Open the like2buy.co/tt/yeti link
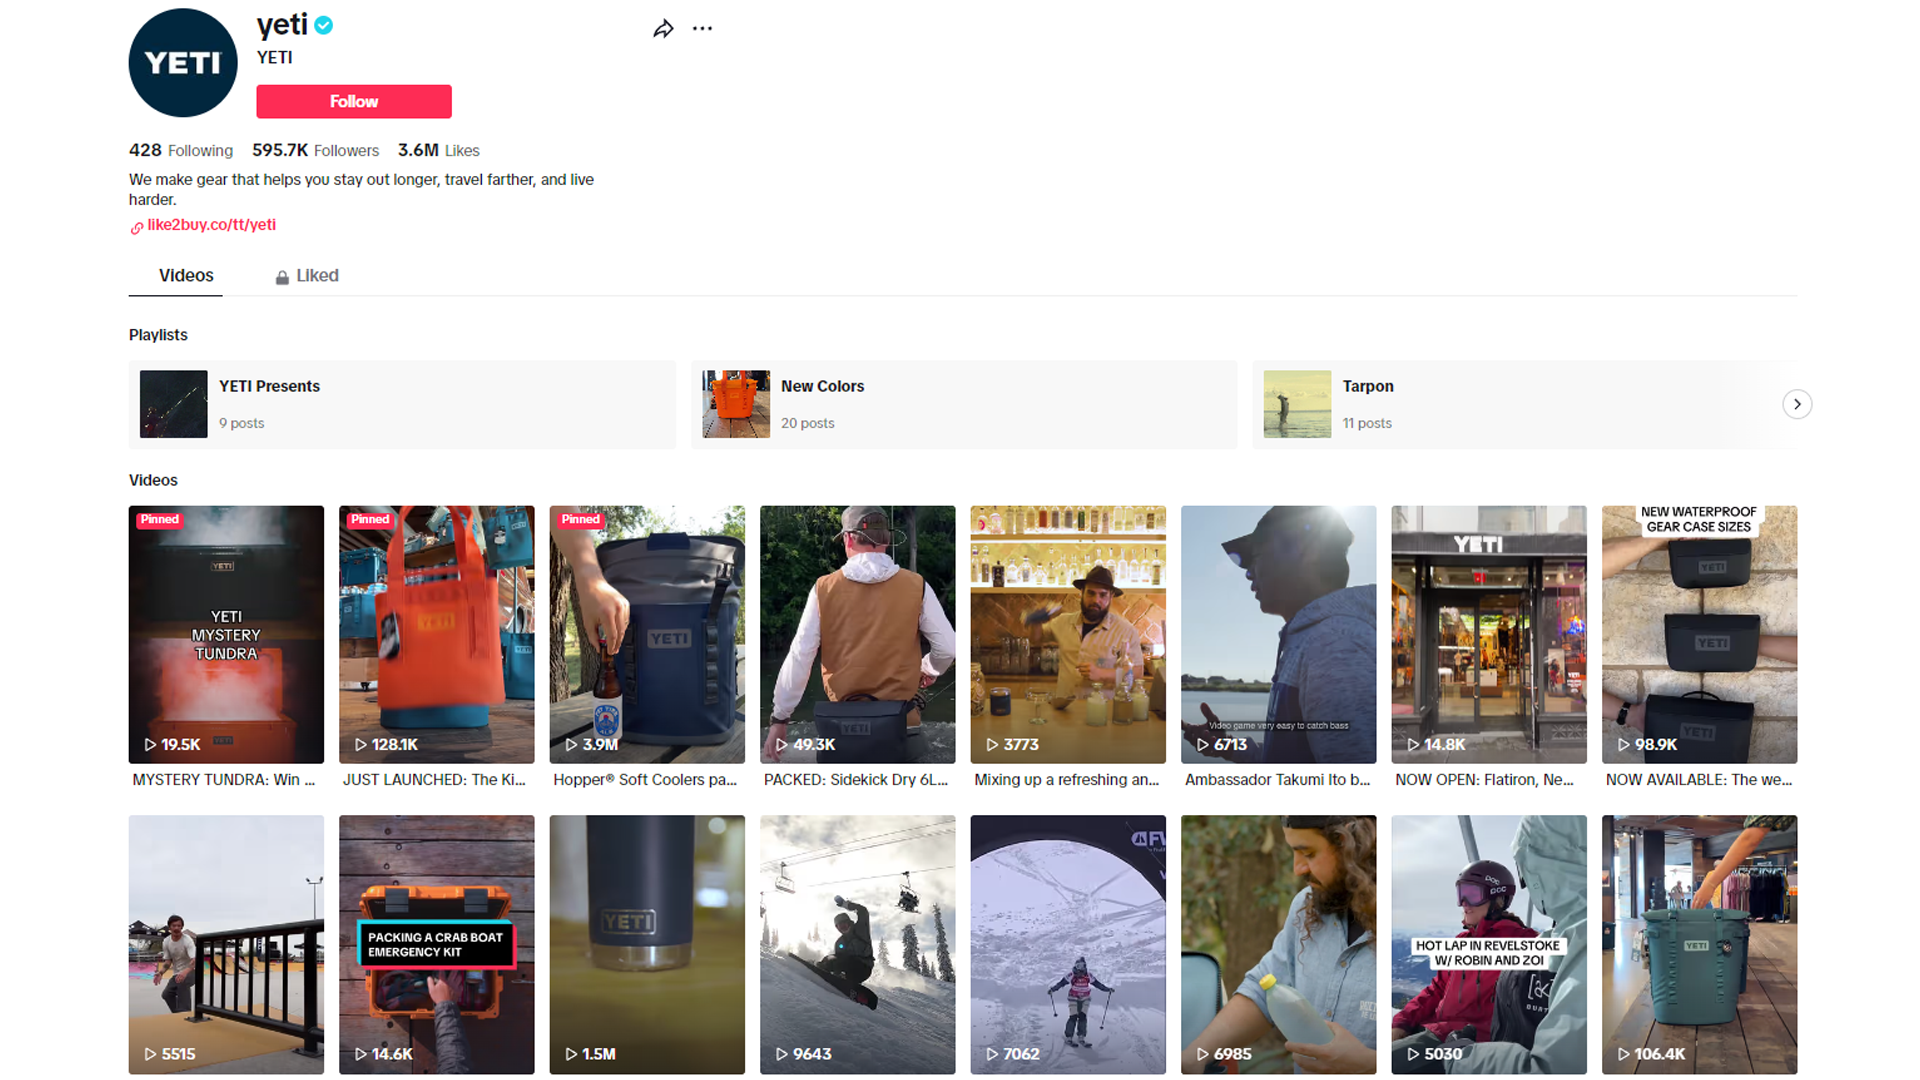Viewport: 1920px width, 1080px height. coord(211,225)
